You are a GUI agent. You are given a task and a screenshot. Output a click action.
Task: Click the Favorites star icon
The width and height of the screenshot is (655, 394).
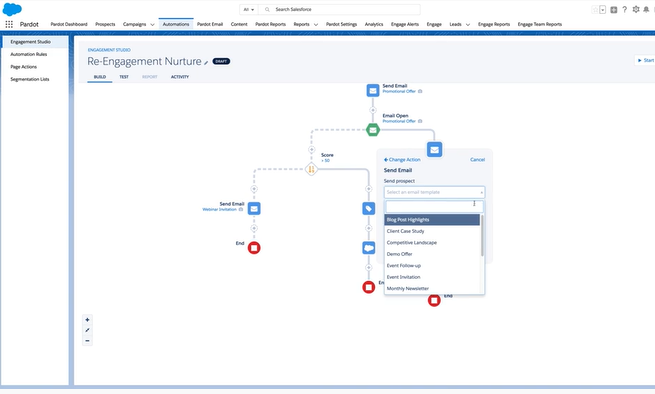pyautogui.click(x=595, y=10)
